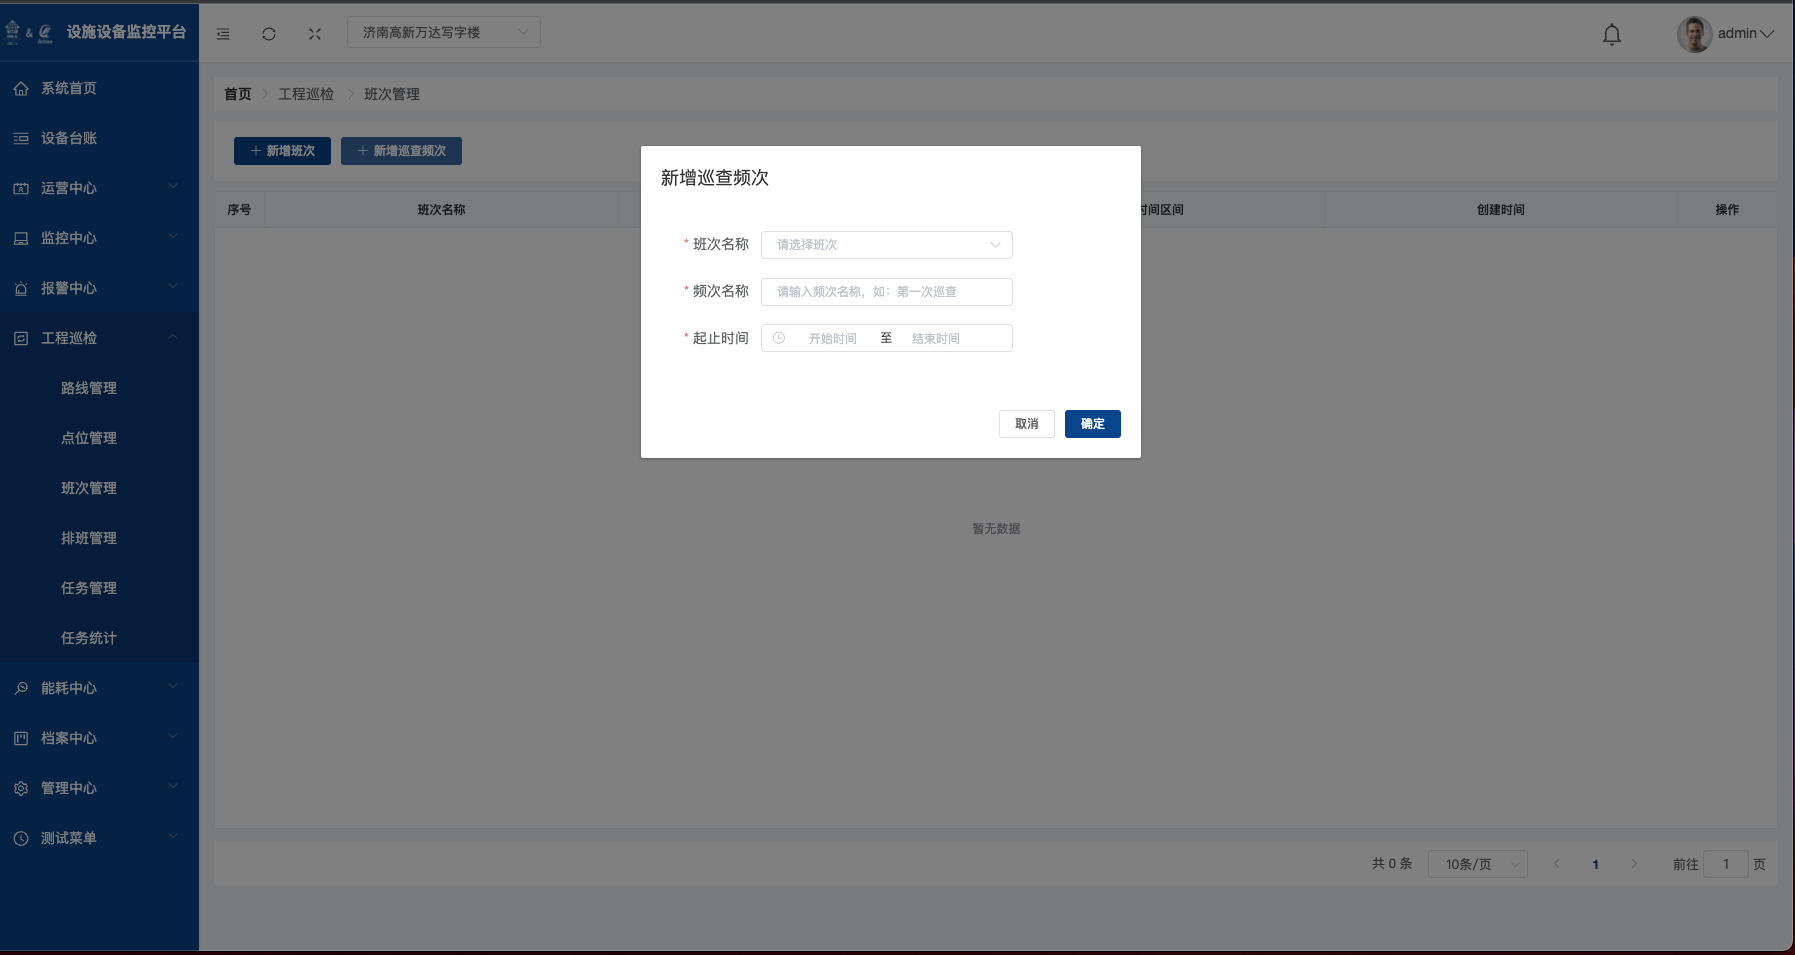The height and width of the screenshot is (955, 1795).
Task: Click the 结束时间 end time field
Action: pyautogui.click(x=936, y=339)
